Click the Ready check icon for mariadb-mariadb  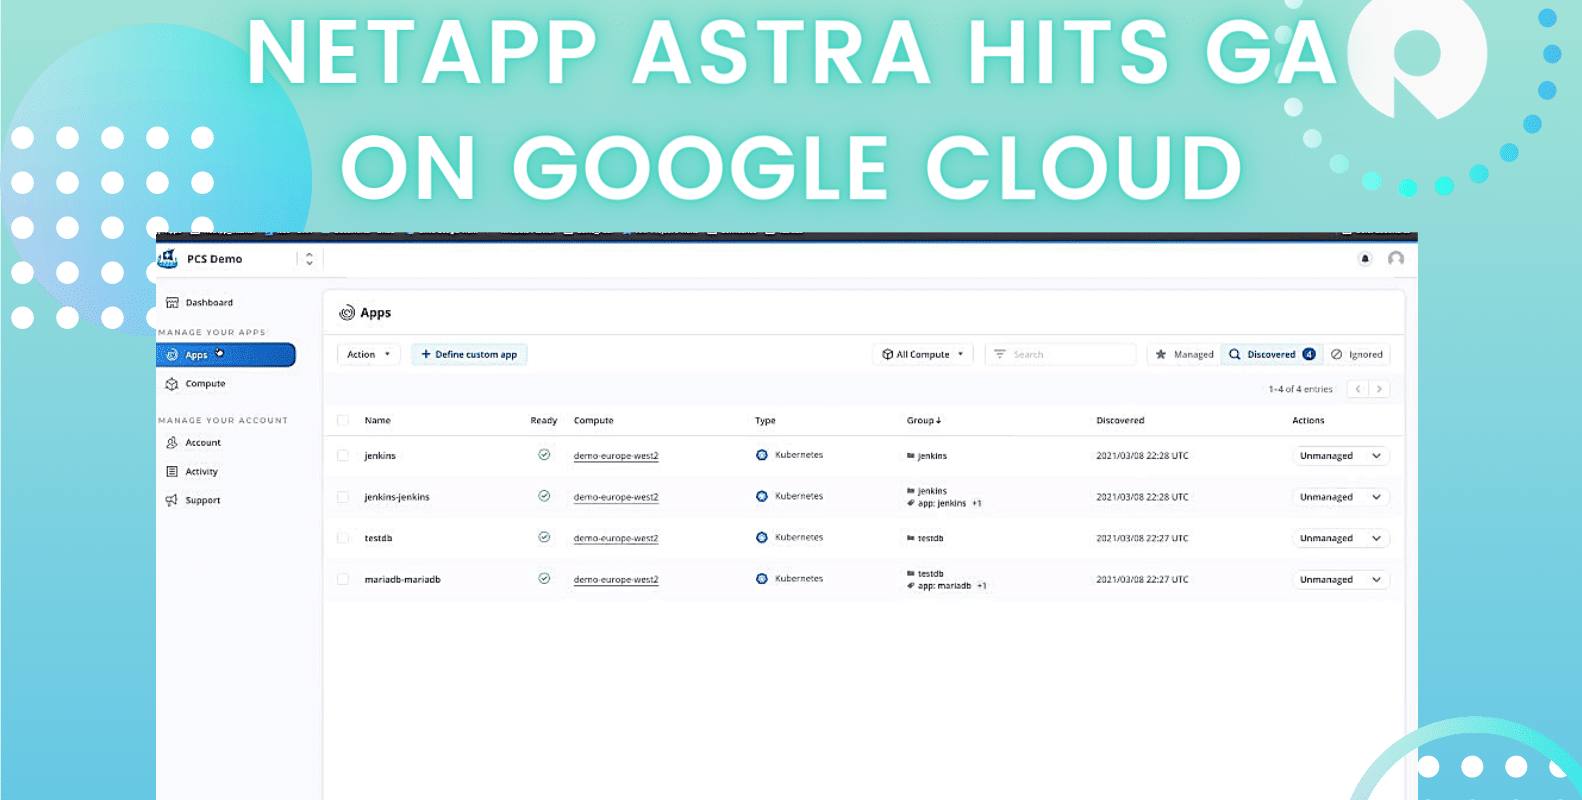[x=544, y=578]
